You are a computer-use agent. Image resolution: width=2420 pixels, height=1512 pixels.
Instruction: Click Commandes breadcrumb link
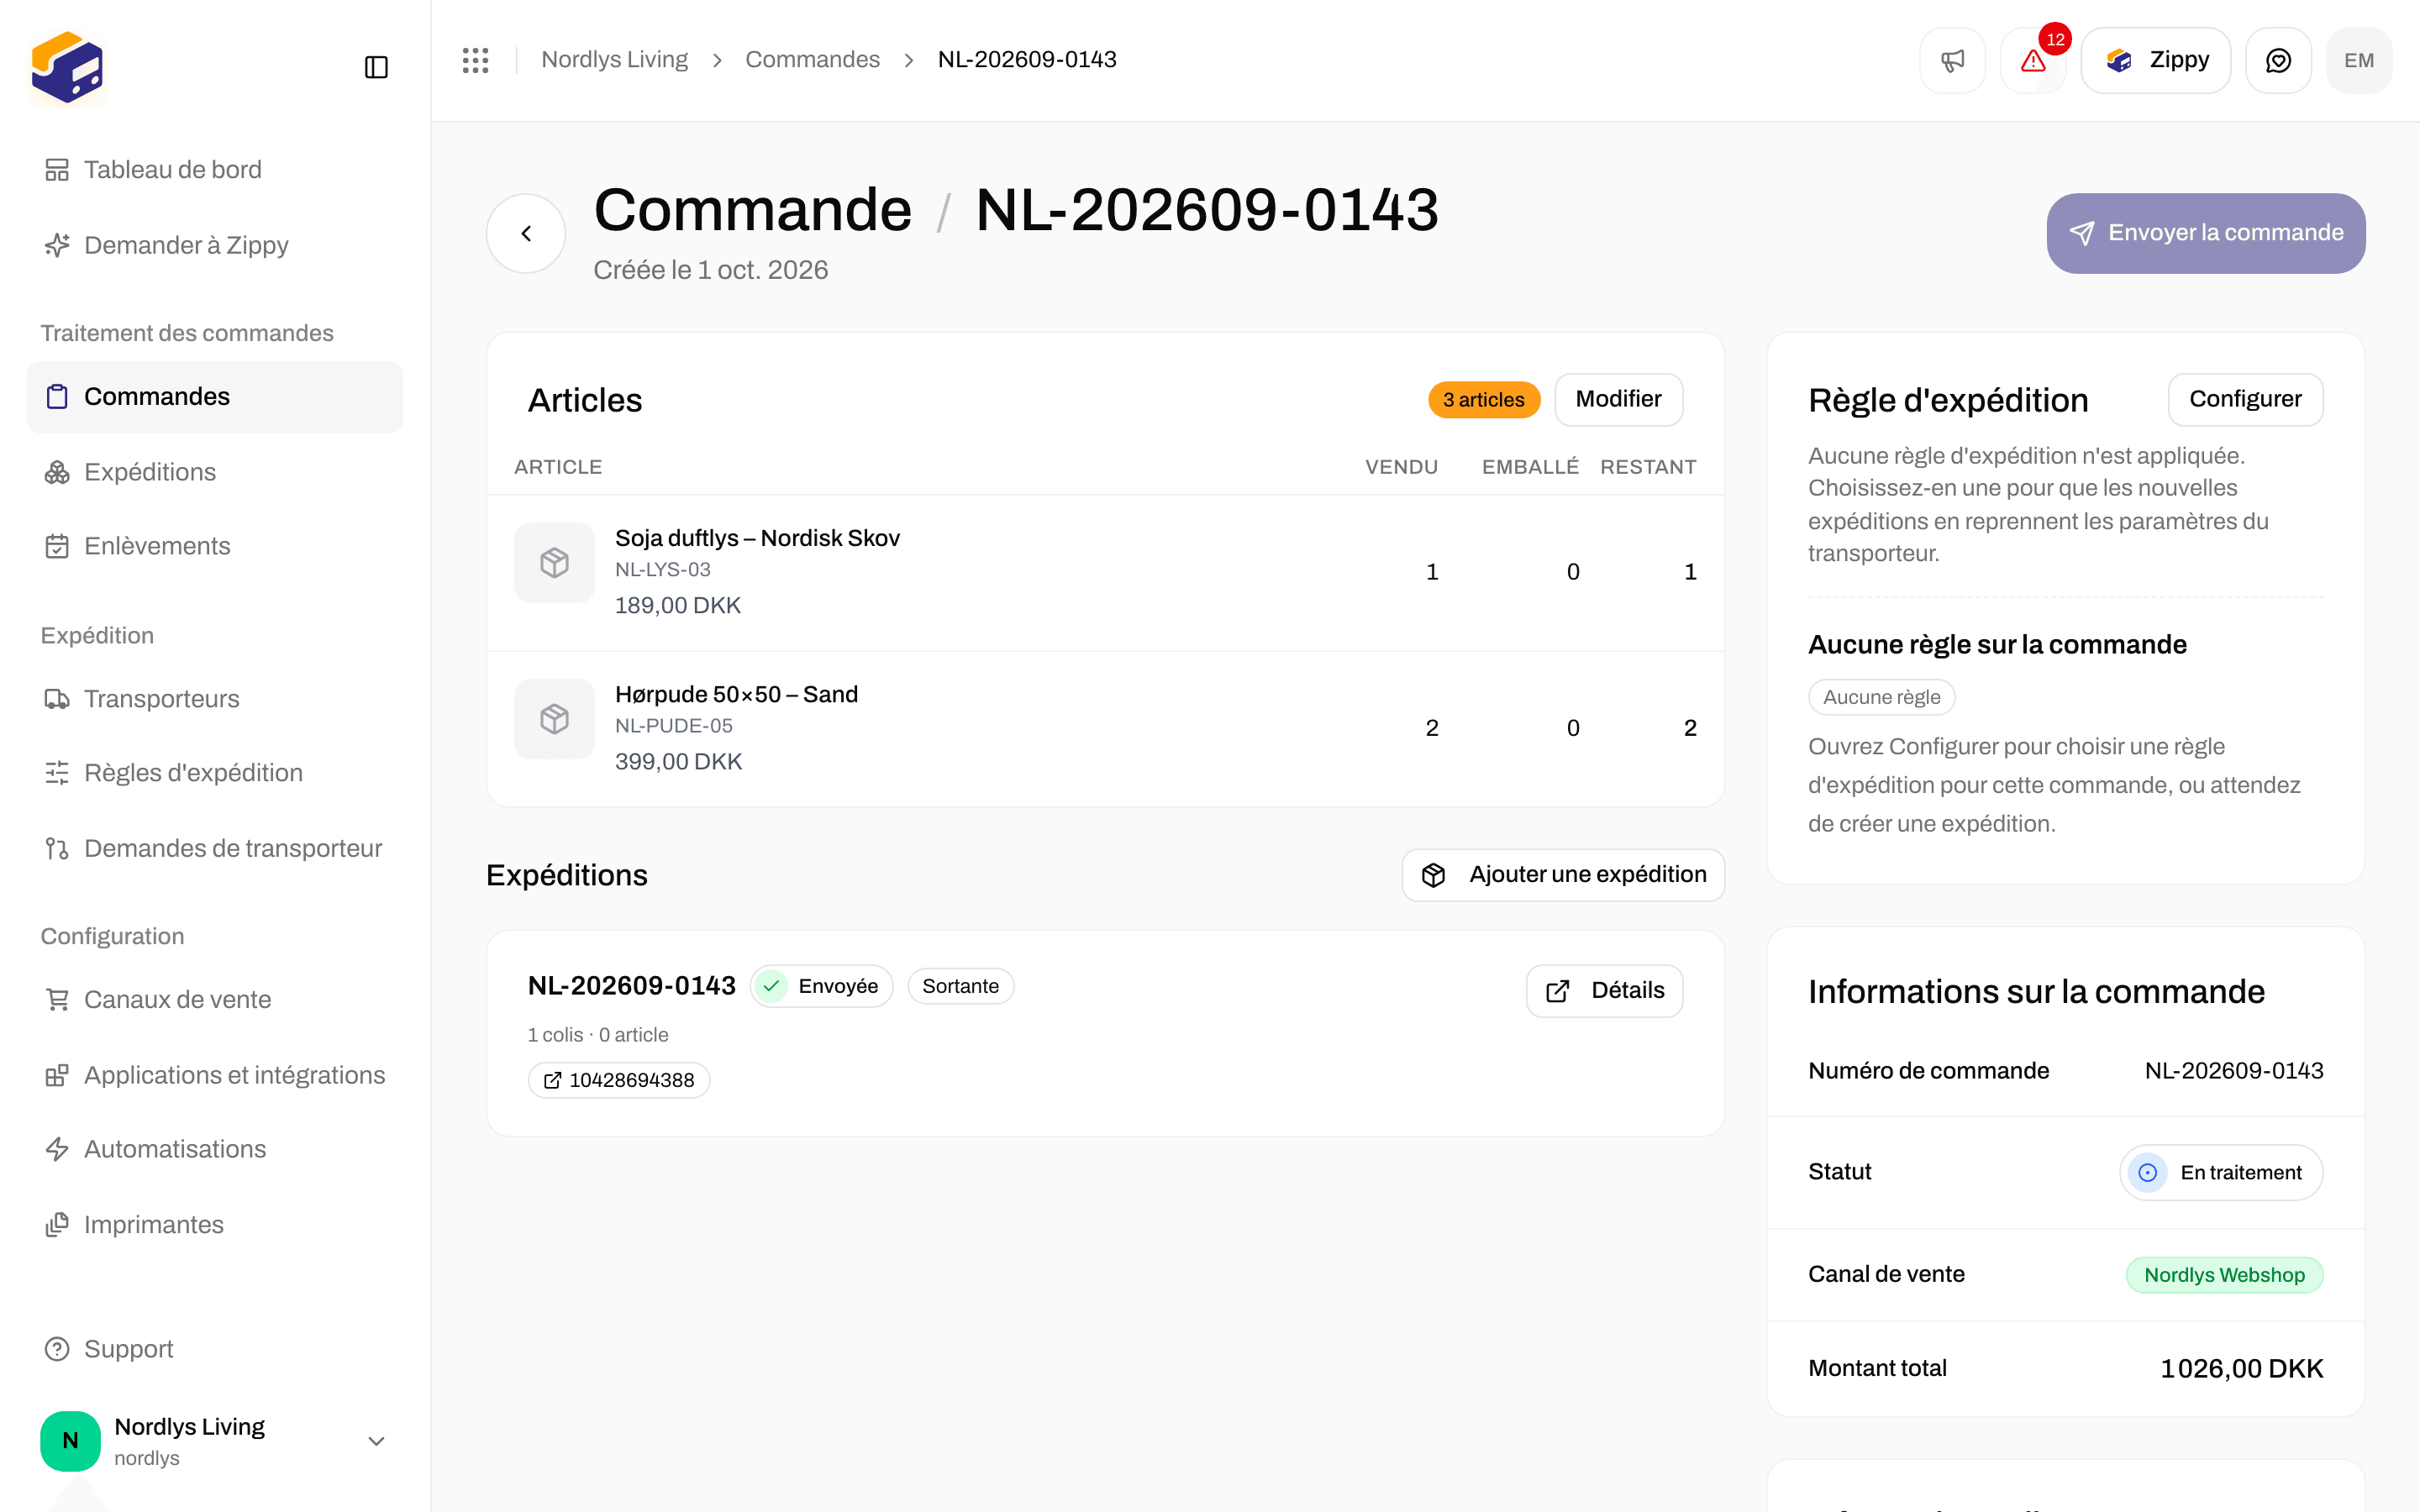point(812,60)
